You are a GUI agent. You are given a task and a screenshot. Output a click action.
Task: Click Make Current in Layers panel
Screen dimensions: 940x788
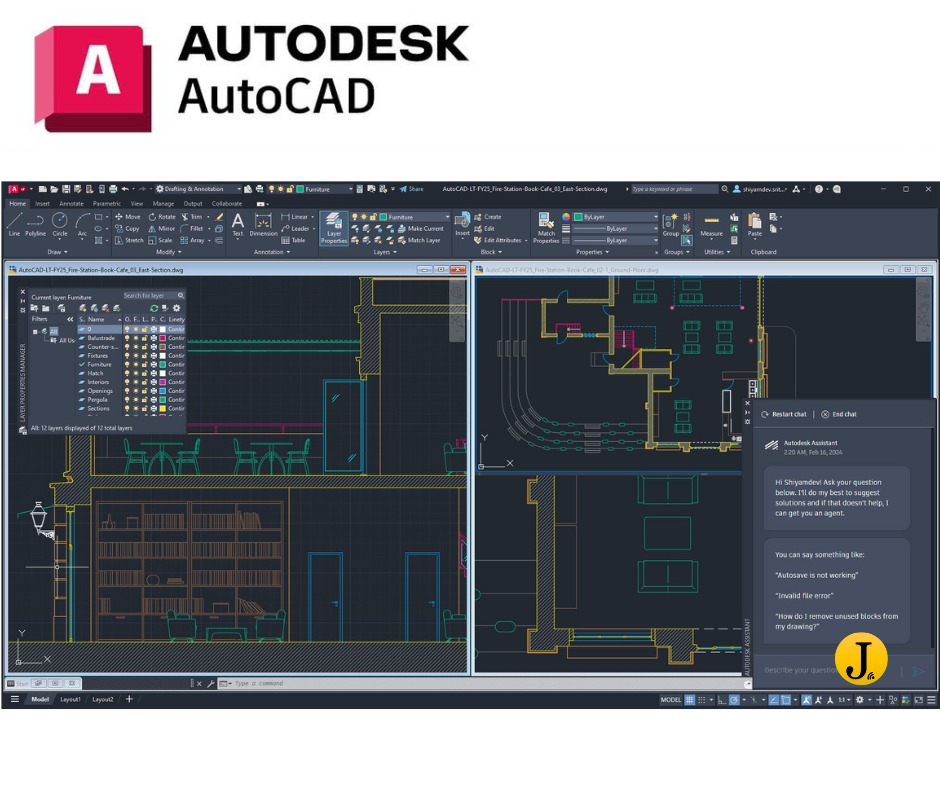coord(420,228)
